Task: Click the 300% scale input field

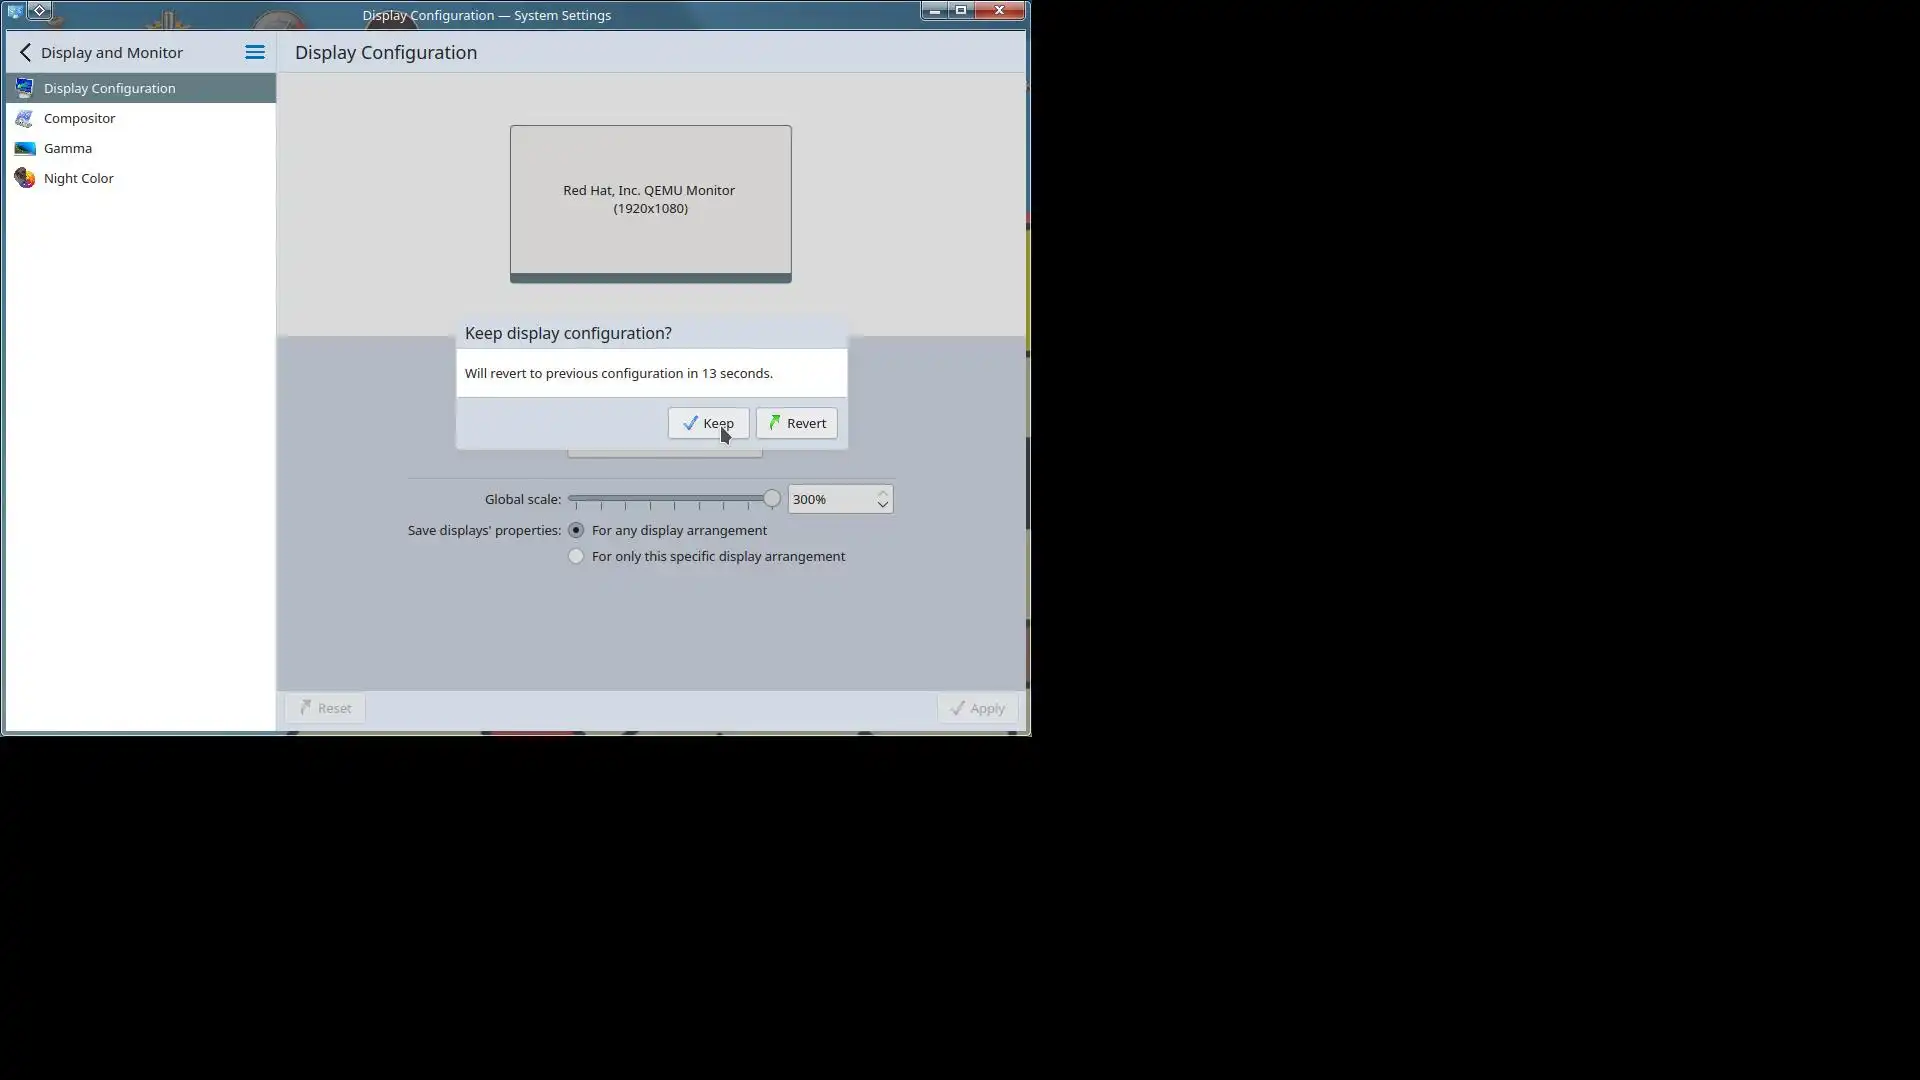Action: coord(830,499)
